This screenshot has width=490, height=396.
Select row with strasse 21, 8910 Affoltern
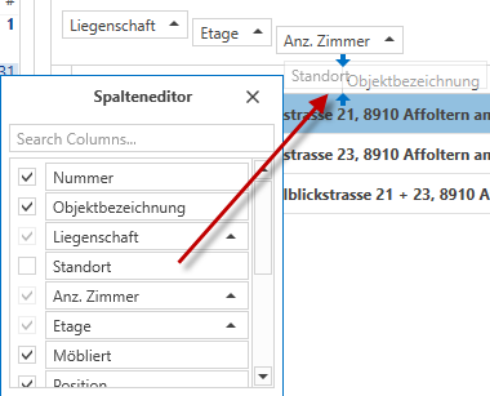click(x=387, y=114)
